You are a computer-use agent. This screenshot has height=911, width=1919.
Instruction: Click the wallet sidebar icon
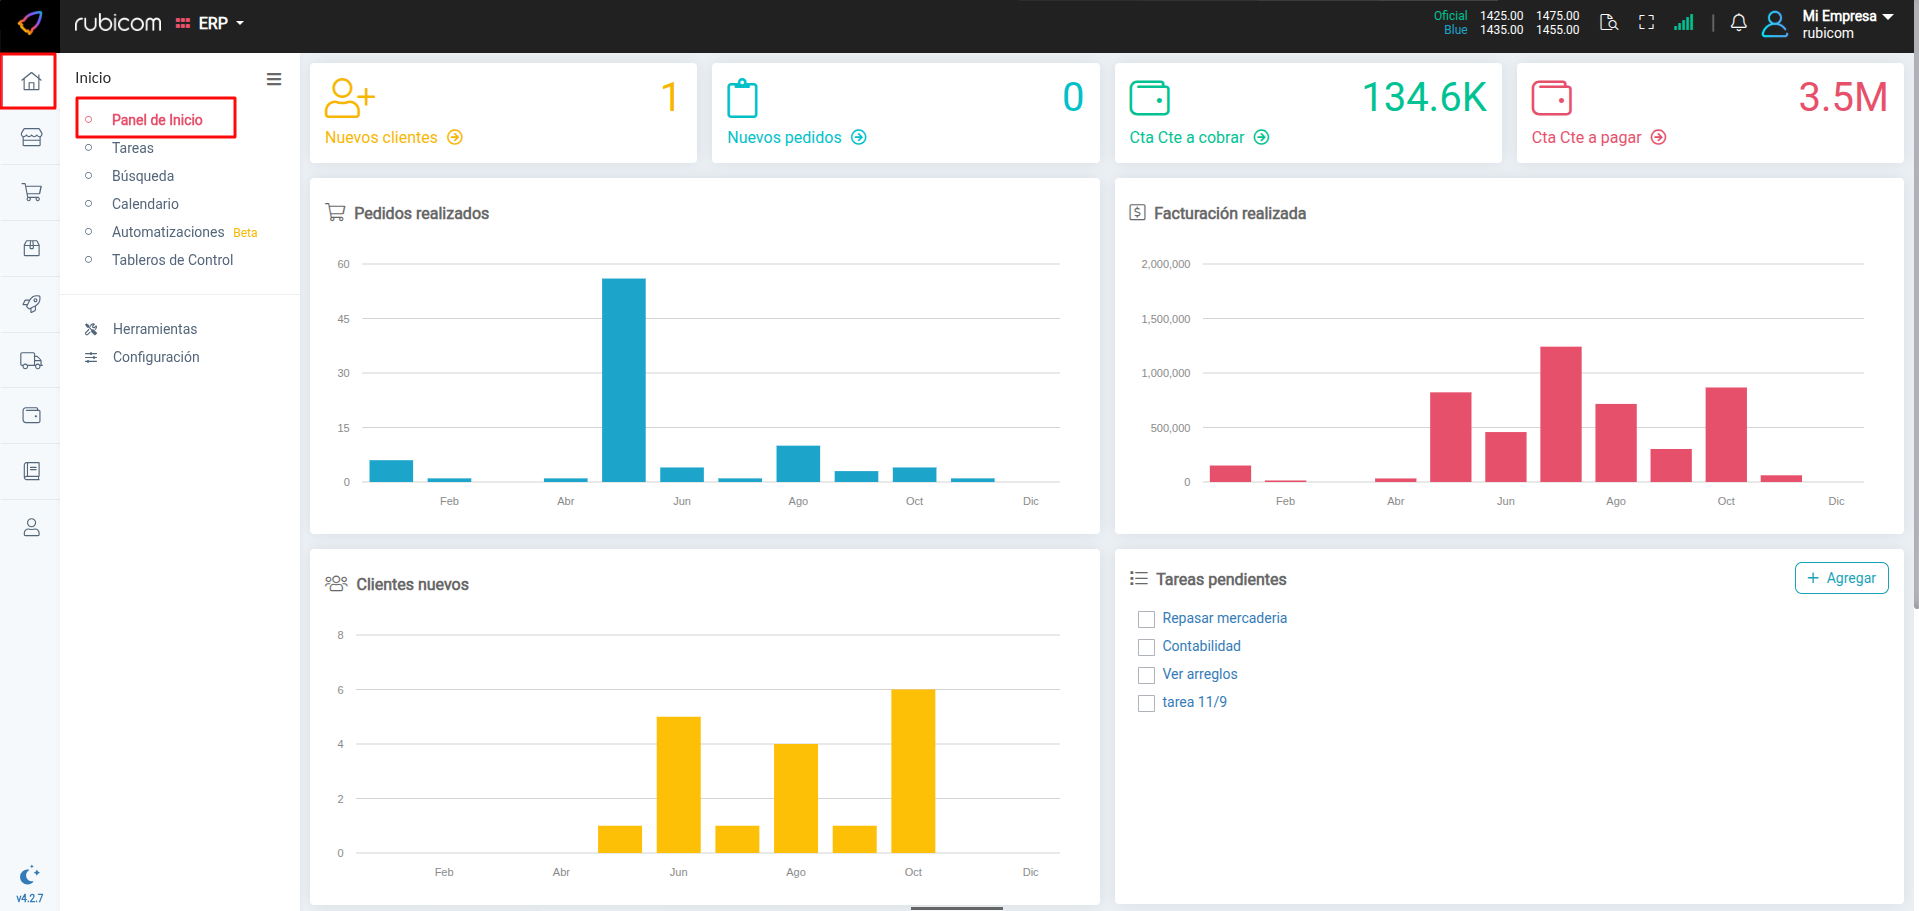(x=31, y=415)
